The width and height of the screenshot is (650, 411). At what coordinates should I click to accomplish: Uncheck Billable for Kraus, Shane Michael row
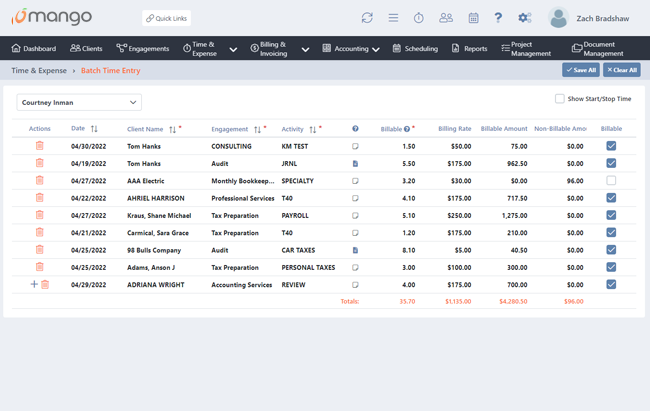[611, 215]
